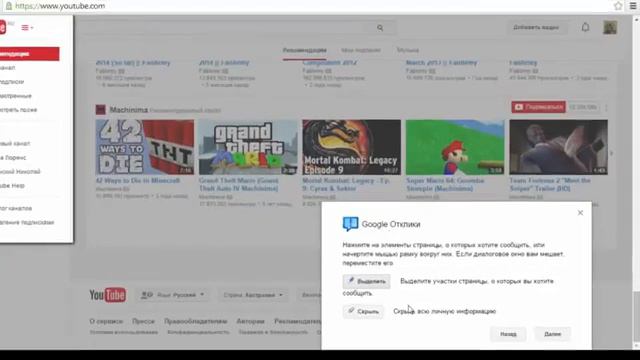Image resolution: width=640 pixels, height=360 pixels.
Task: Click the search magnifier icon
Action: pyautogui.click(x=380, y=28)
